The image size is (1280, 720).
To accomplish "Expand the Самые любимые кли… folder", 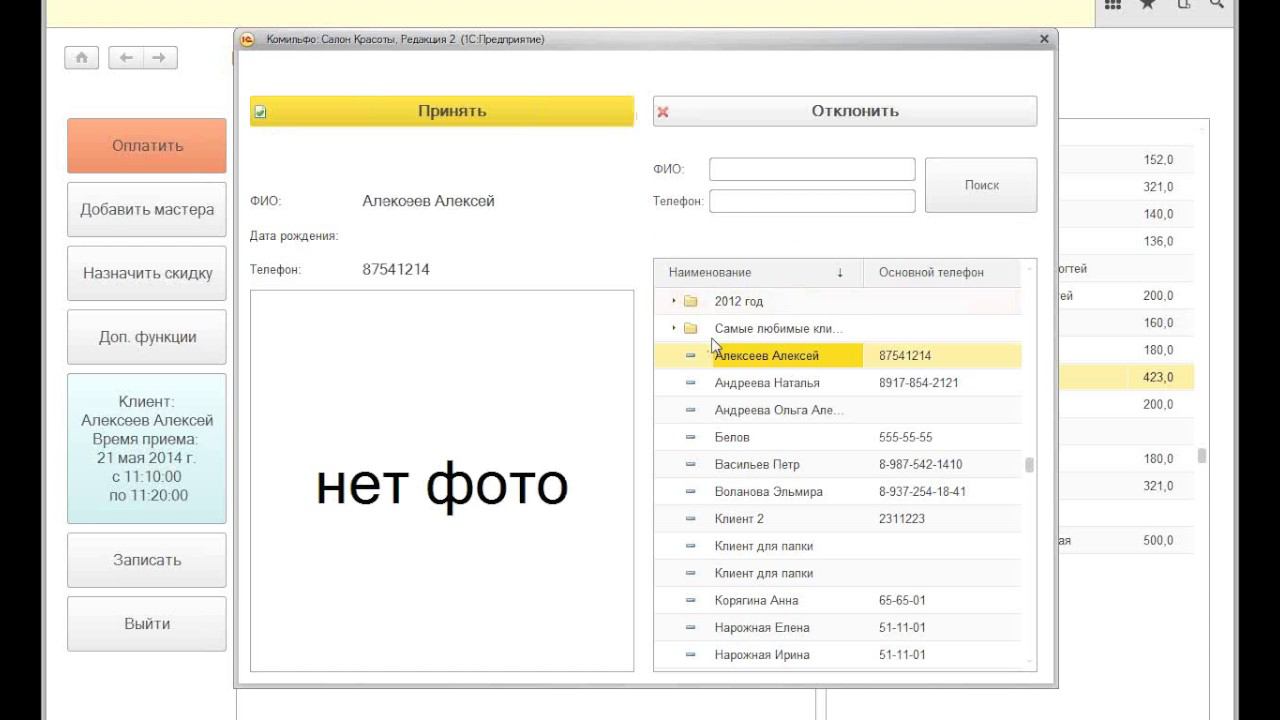I will (x=674, y=328).
